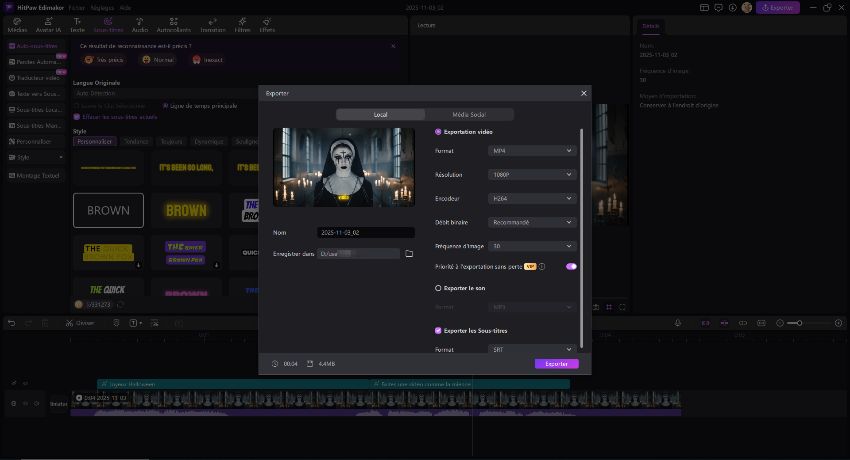
Task: Toggle 'Effacer les sous-titres actuels' checkbox
Action: point(77,117)
